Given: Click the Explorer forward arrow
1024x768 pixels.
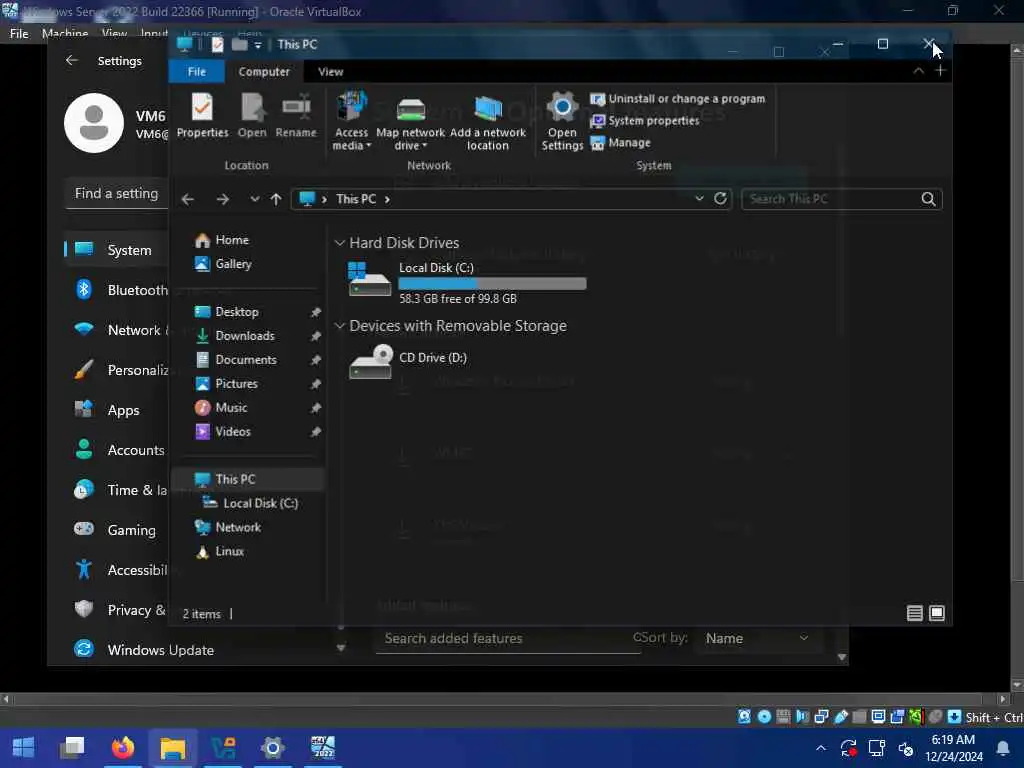Looking at the screenshot, I should (223, 199).
